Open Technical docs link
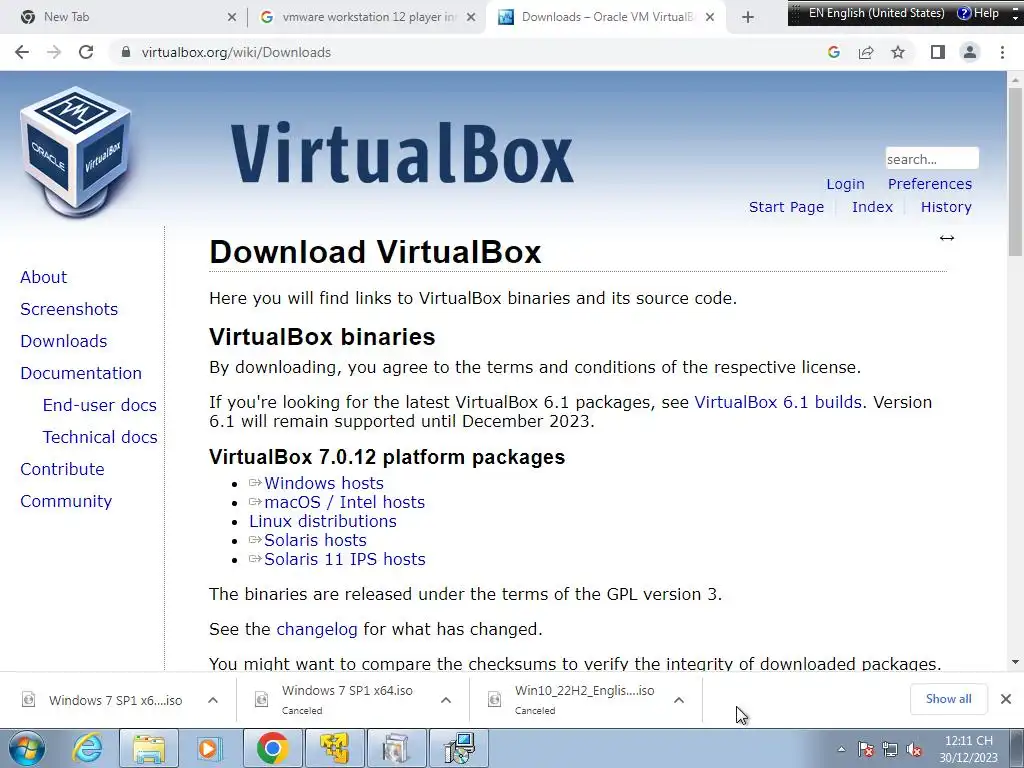The width and height of the screenshot is (1024, 768). tap(100, 437)
